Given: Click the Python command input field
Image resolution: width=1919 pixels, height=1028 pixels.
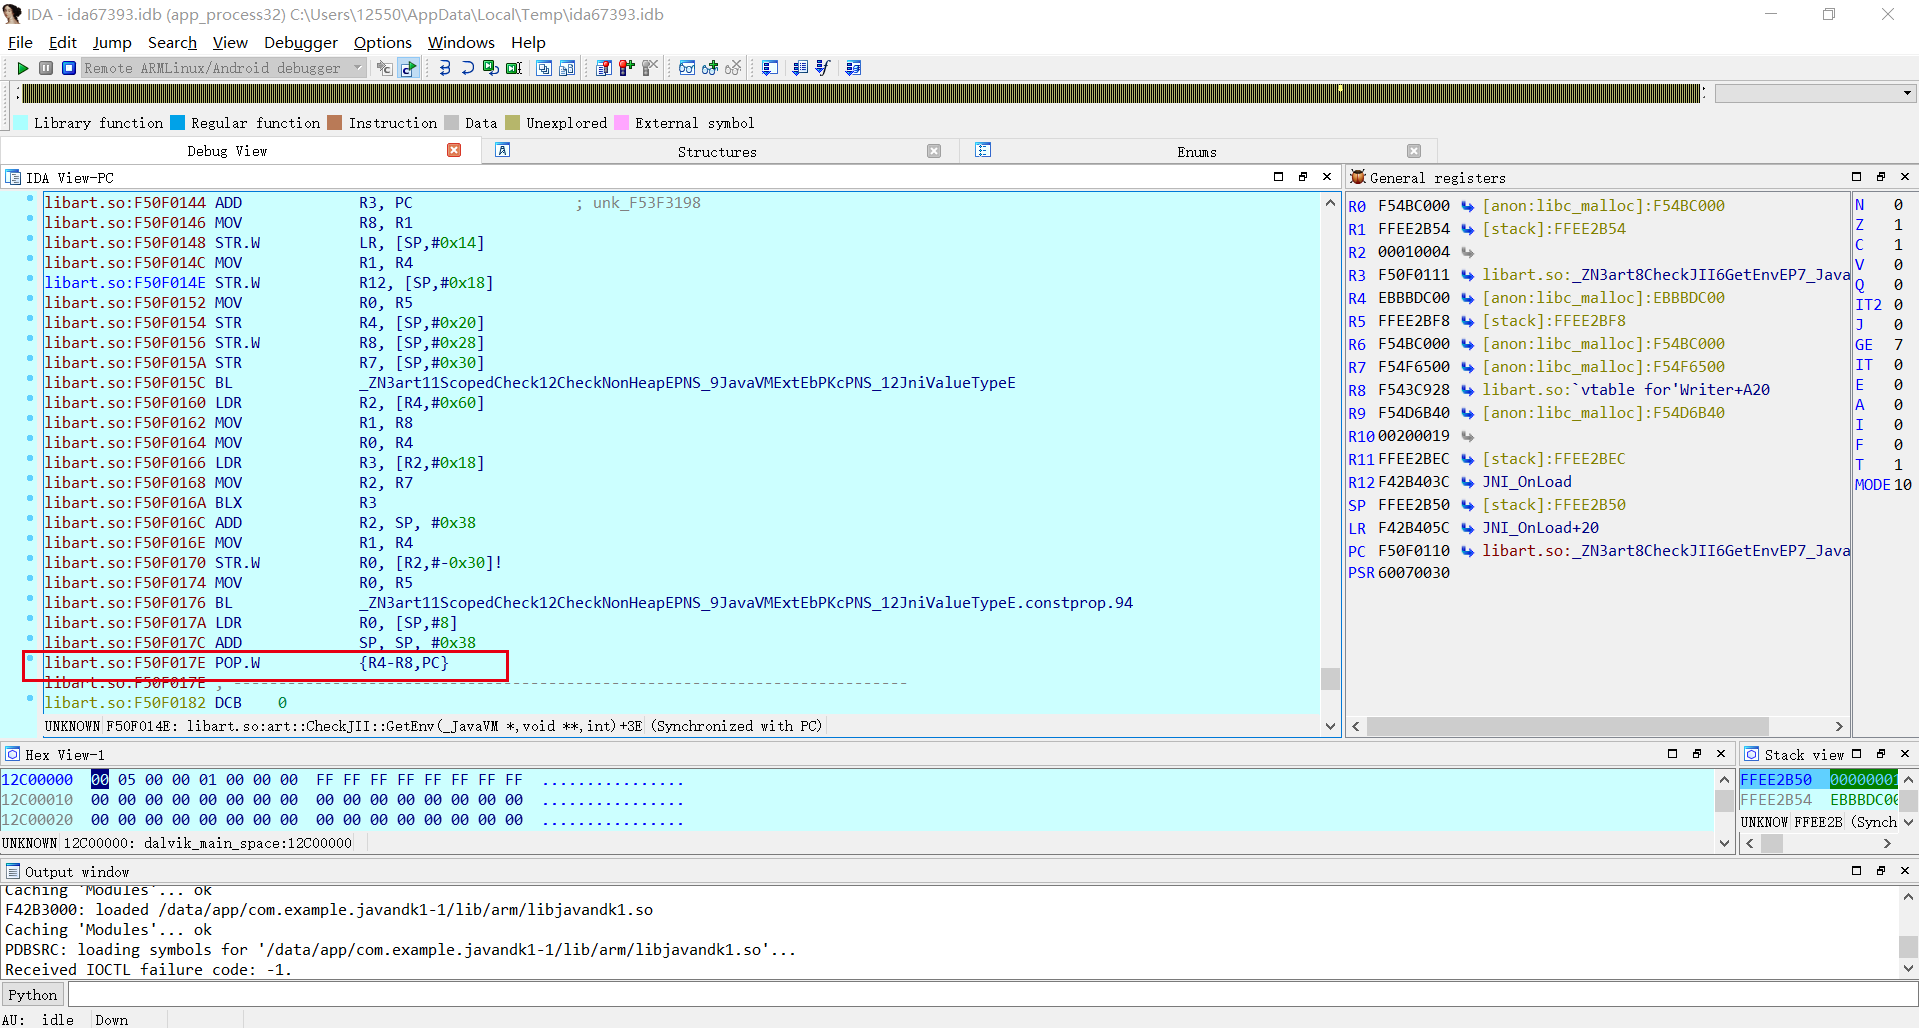Looking at the screenshot, I should pyautogui.click(x=990, y=995).
